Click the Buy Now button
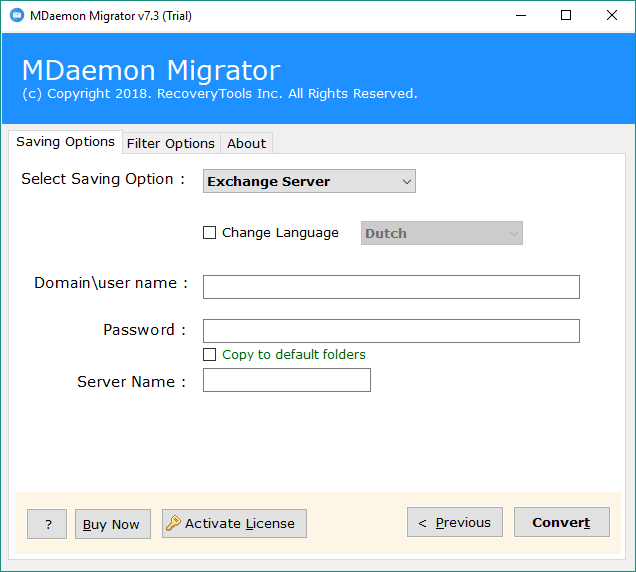This screenshot has width=636, height=572. [x=113, y=524]
